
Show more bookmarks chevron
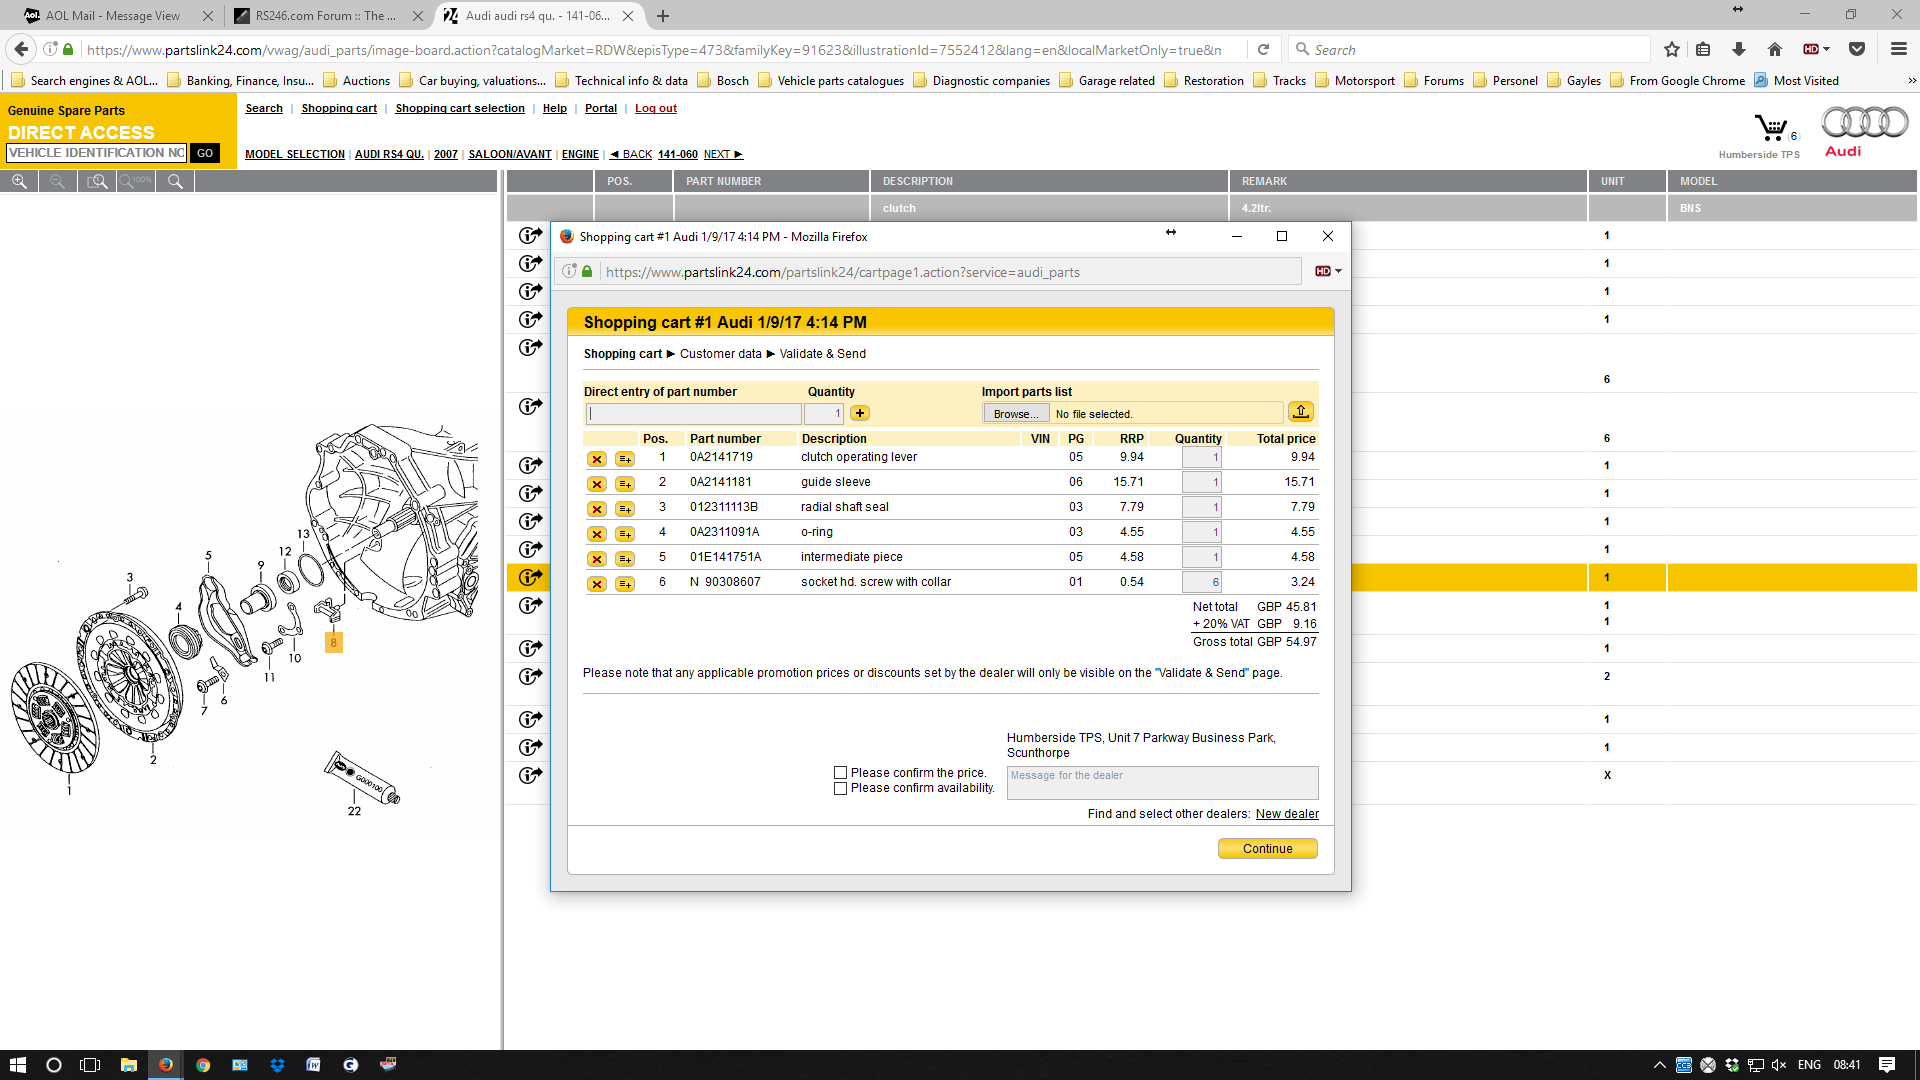[1911, 81]
